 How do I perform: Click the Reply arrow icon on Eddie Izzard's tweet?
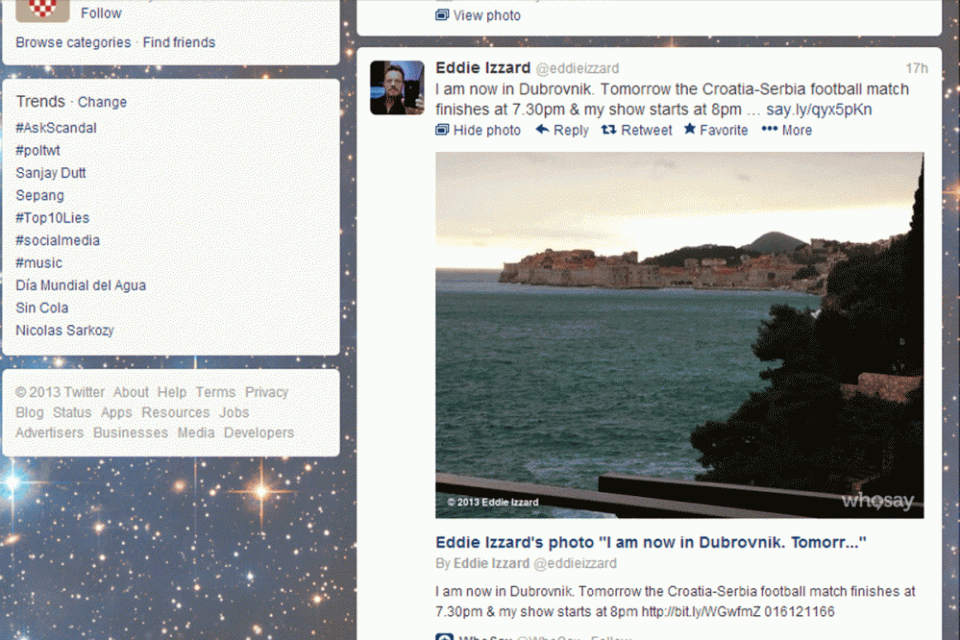click(x=542, y=129)
